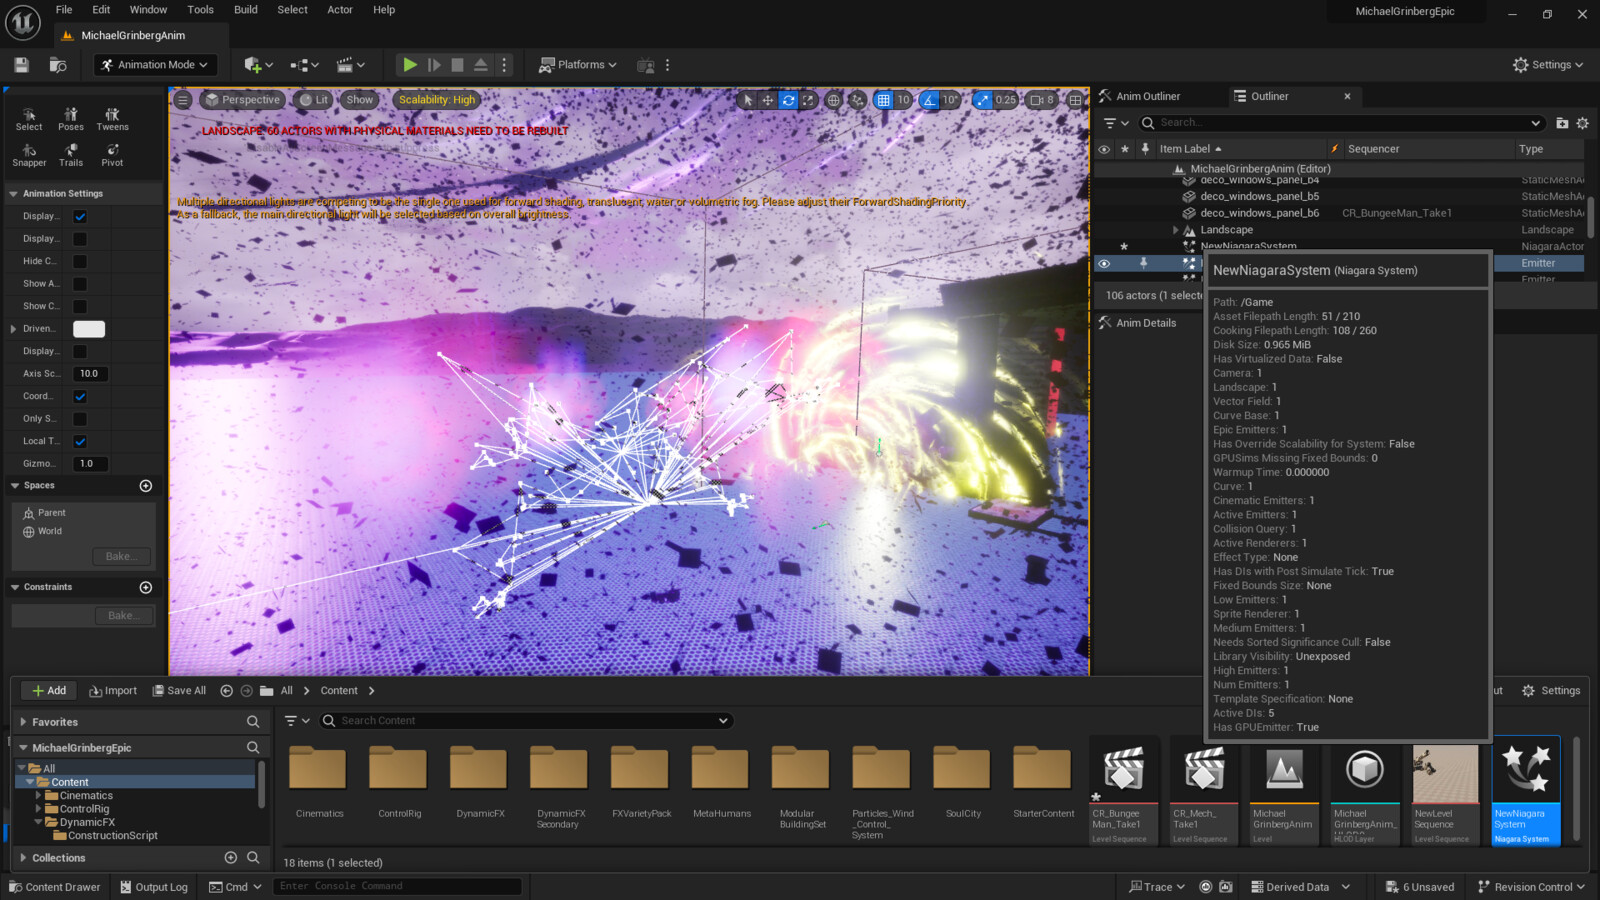Click the Scalability: High viewport warning
The image size is (1600, 900).
437,100
